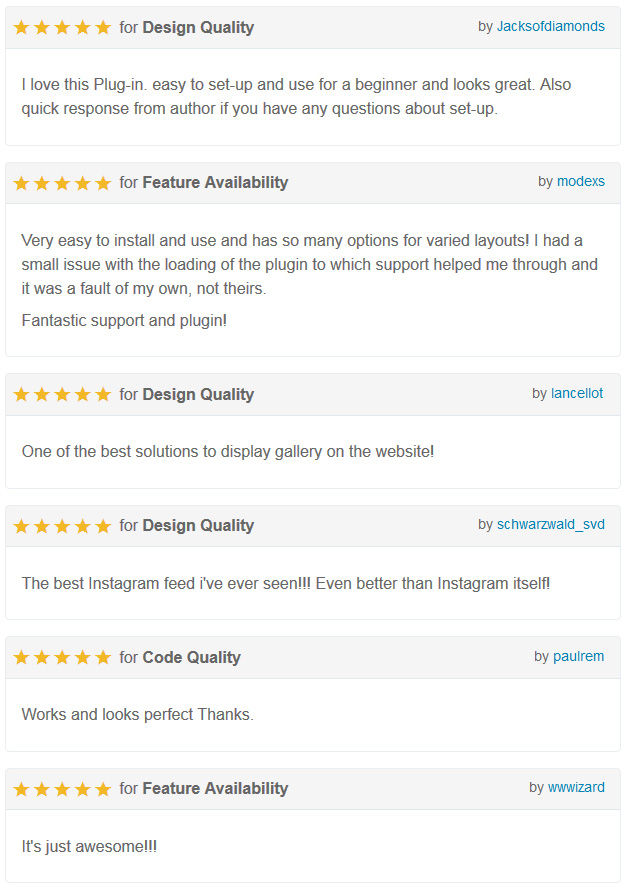Click fifth star in Jacksofdiamonds review
This screenshot has width=629, height=890.
point(103,27)
